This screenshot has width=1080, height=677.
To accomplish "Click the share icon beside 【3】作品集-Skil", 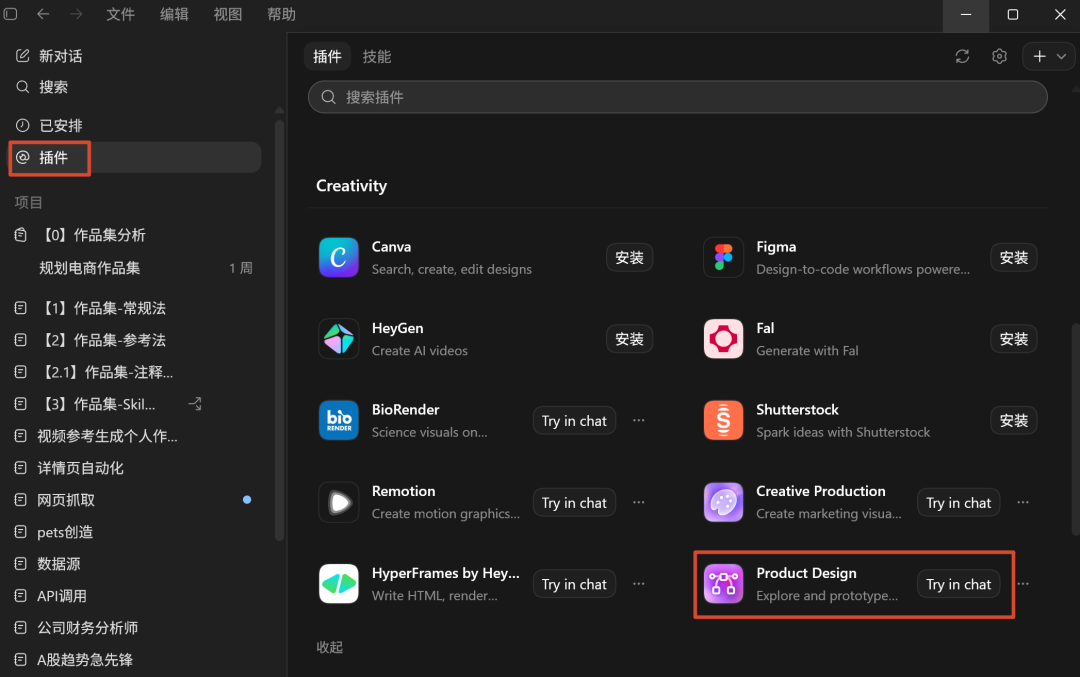I will tap(195, 404).
